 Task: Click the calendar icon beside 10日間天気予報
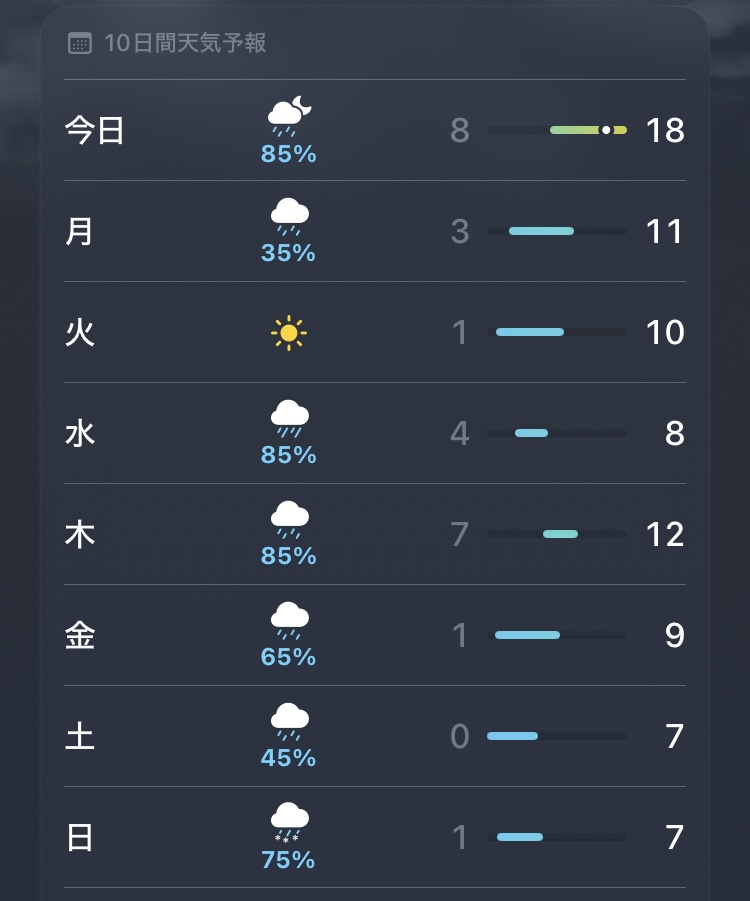pos(79,43)
